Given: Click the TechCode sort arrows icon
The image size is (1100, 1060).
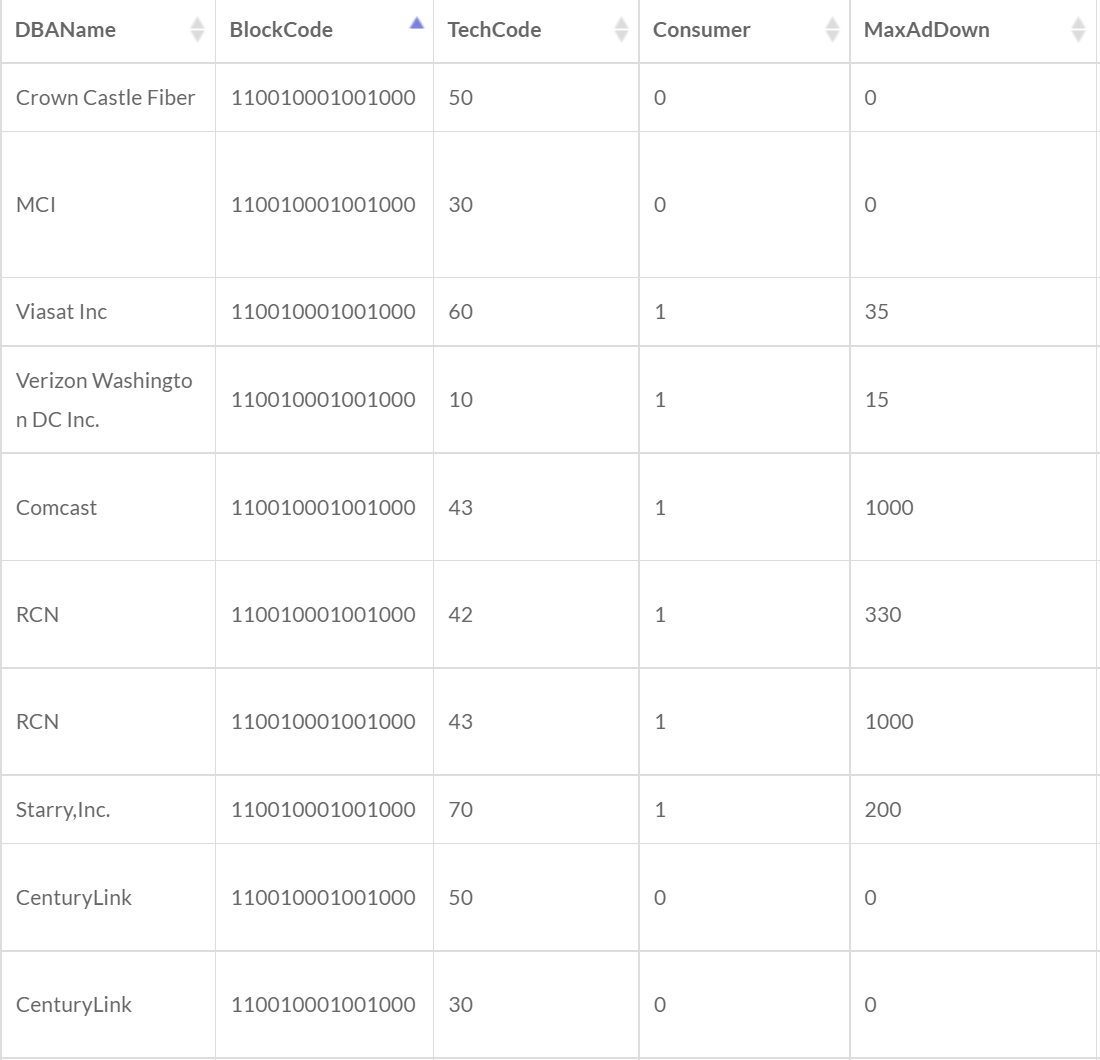Looking at the screenshot, I should pyautogui.click(x=620, y=29).
